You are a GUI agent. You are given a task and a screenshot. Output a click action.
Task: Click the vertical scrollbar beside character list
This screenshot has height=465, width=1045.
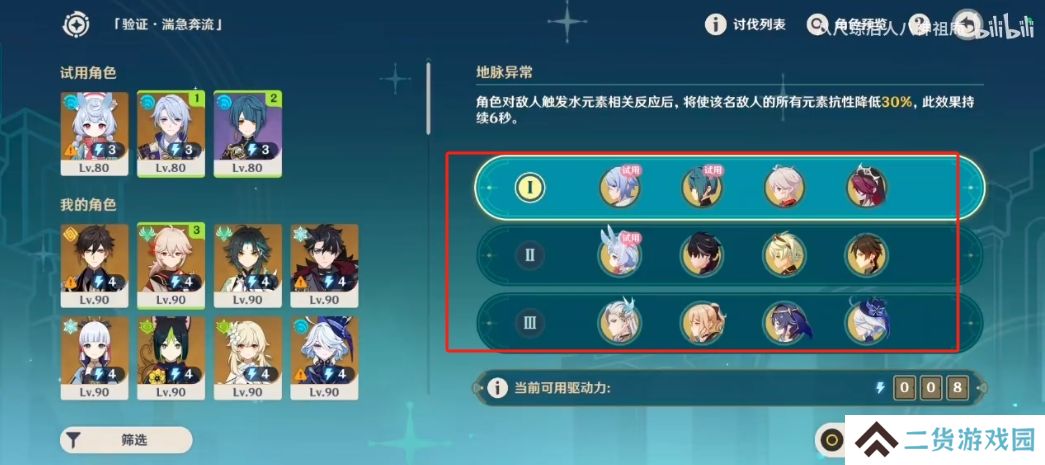click(x=428, y=98)
